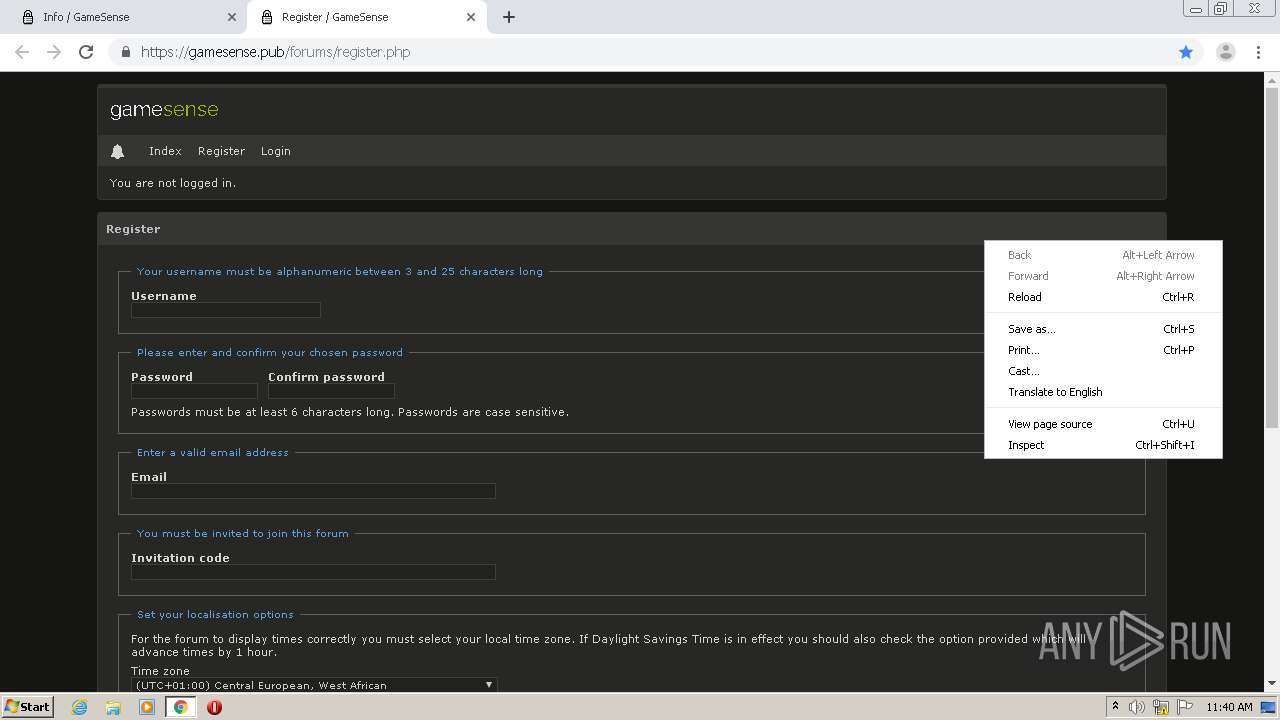Viewport: 1280px width, 720px height.
Task: Click the page vertical scrollbar thumb
Action: [1272, 258]
